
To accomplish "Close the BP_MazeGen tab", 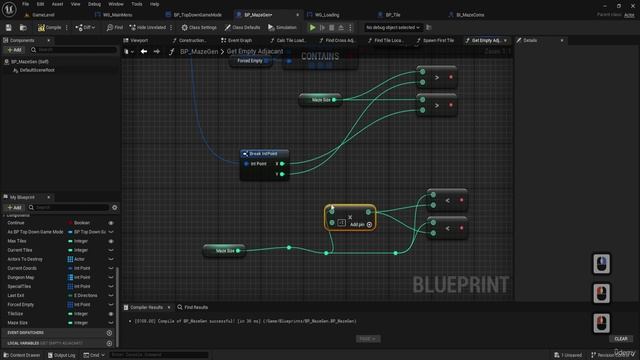I will pyautogui.click(x=297, y=15).
